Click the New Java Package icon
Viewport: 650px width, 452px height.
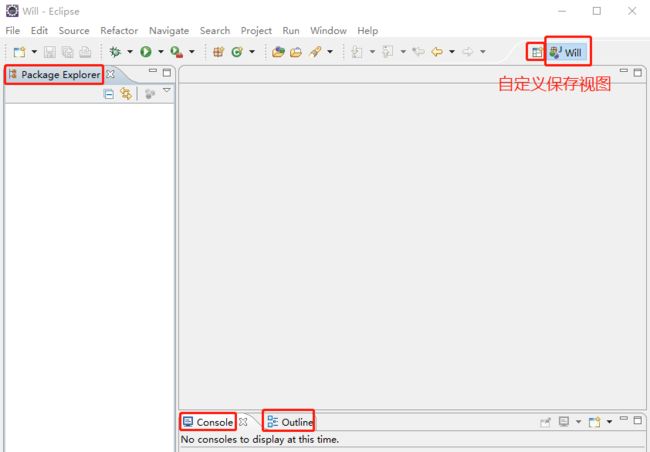(218, 52)
